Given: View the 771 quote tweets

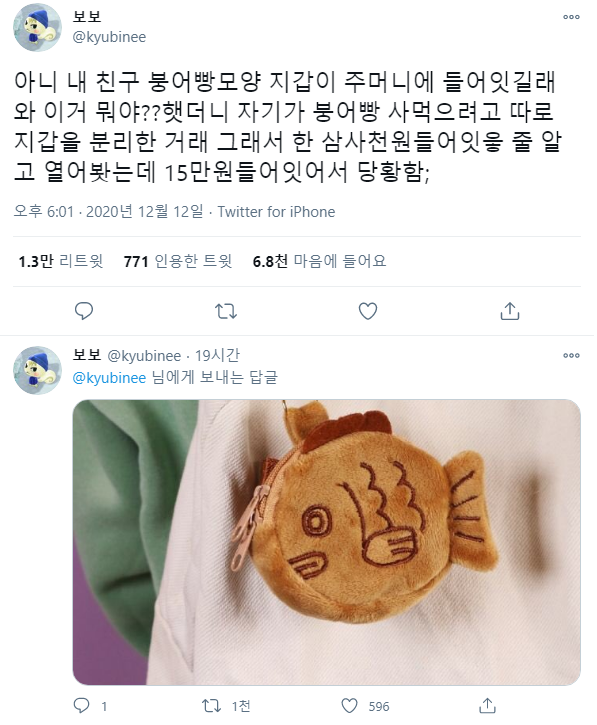Looking at the screenshot, I should pos(178,261).
